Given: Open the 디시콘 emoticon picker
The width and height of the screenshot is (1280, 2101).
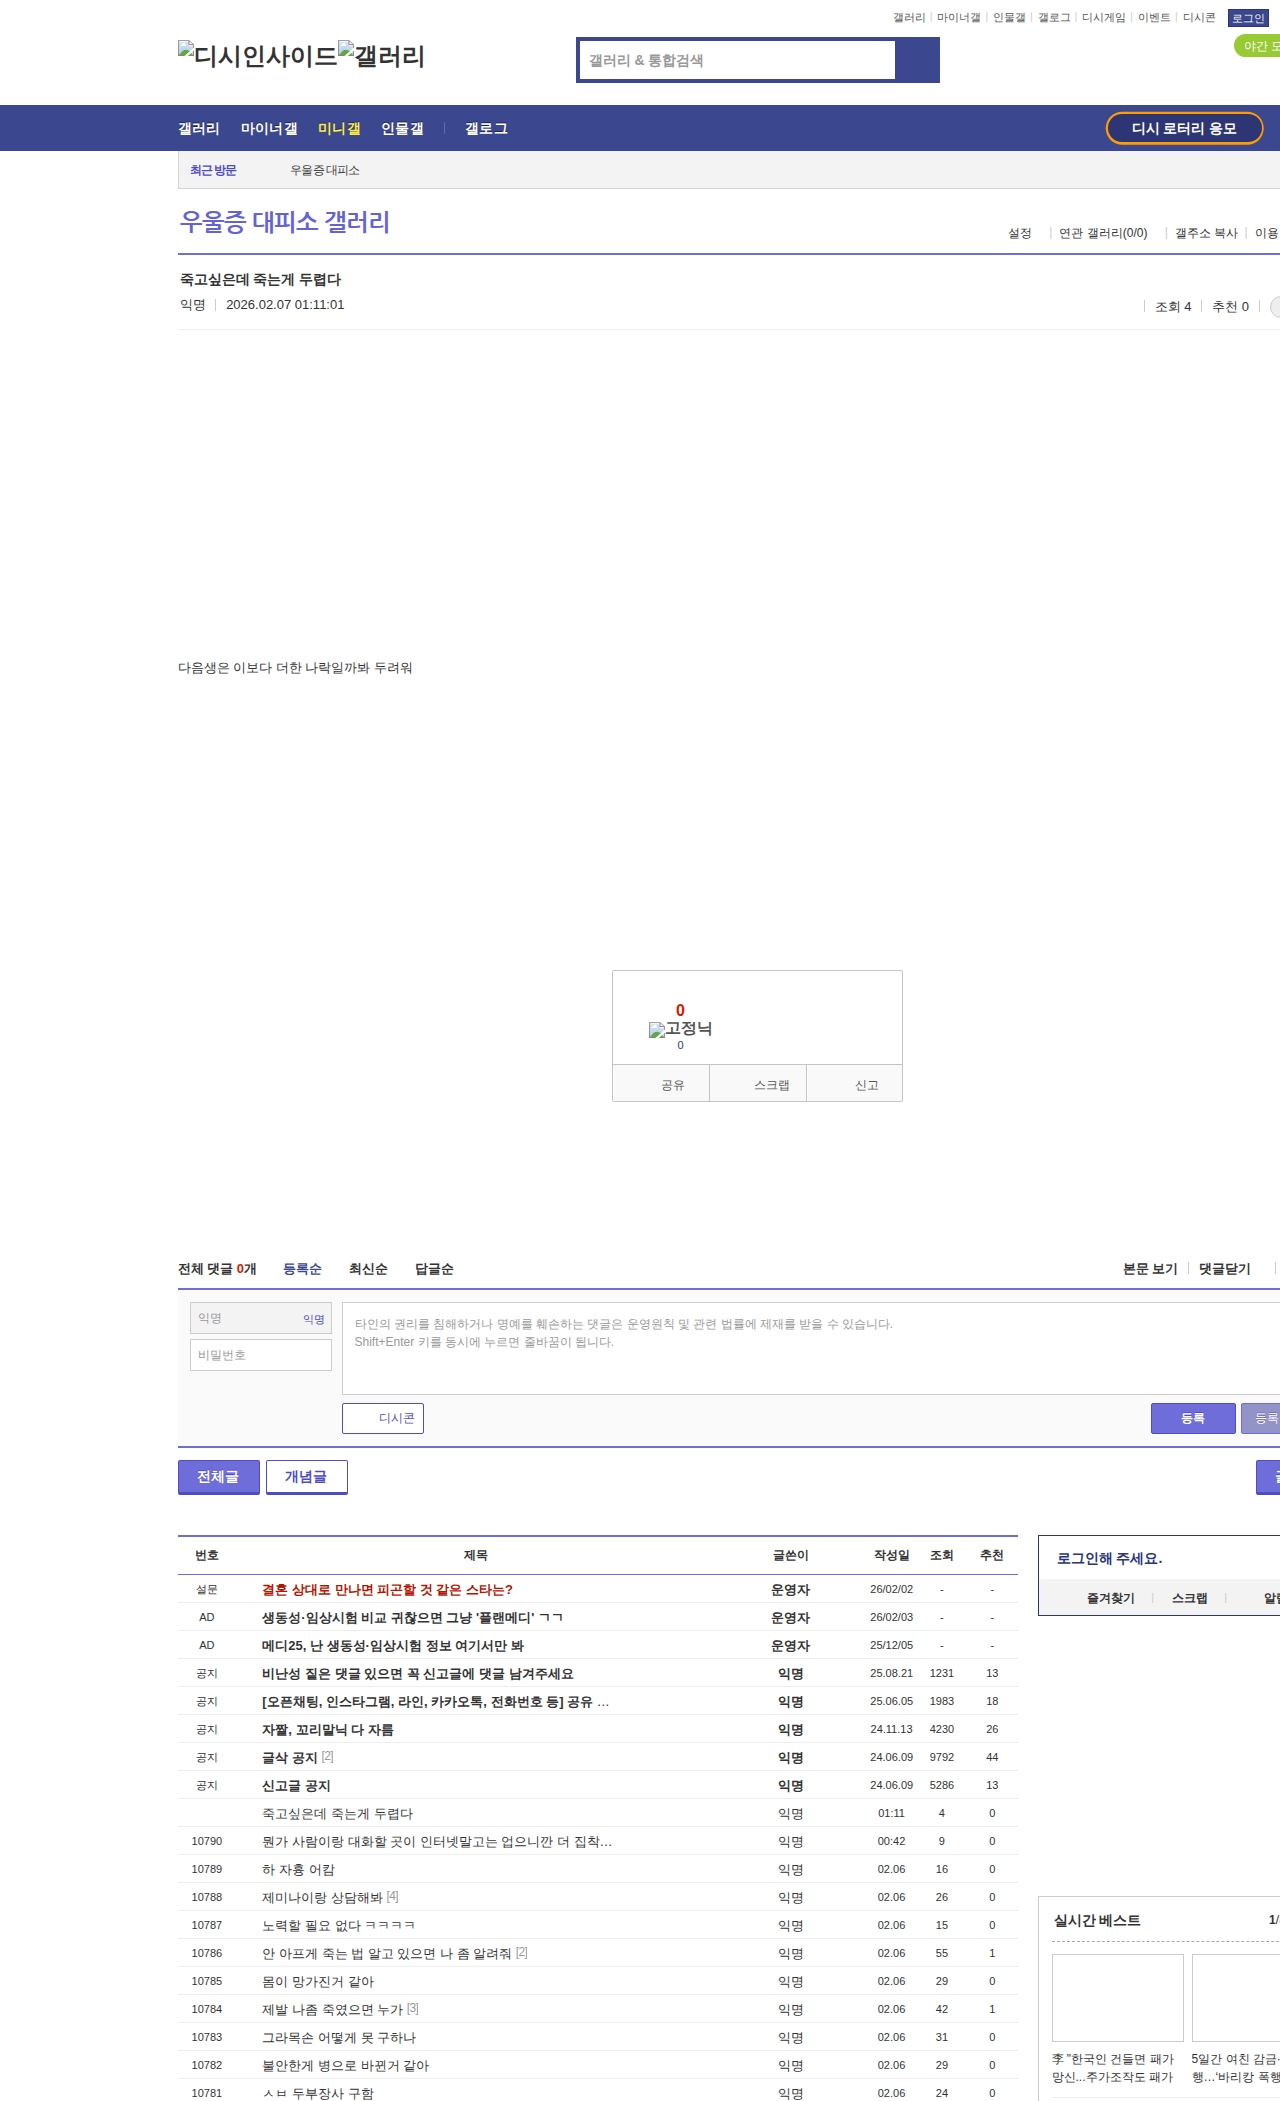Looking at the screenshot, I should pyautogui.click(x=383, y=1418).
